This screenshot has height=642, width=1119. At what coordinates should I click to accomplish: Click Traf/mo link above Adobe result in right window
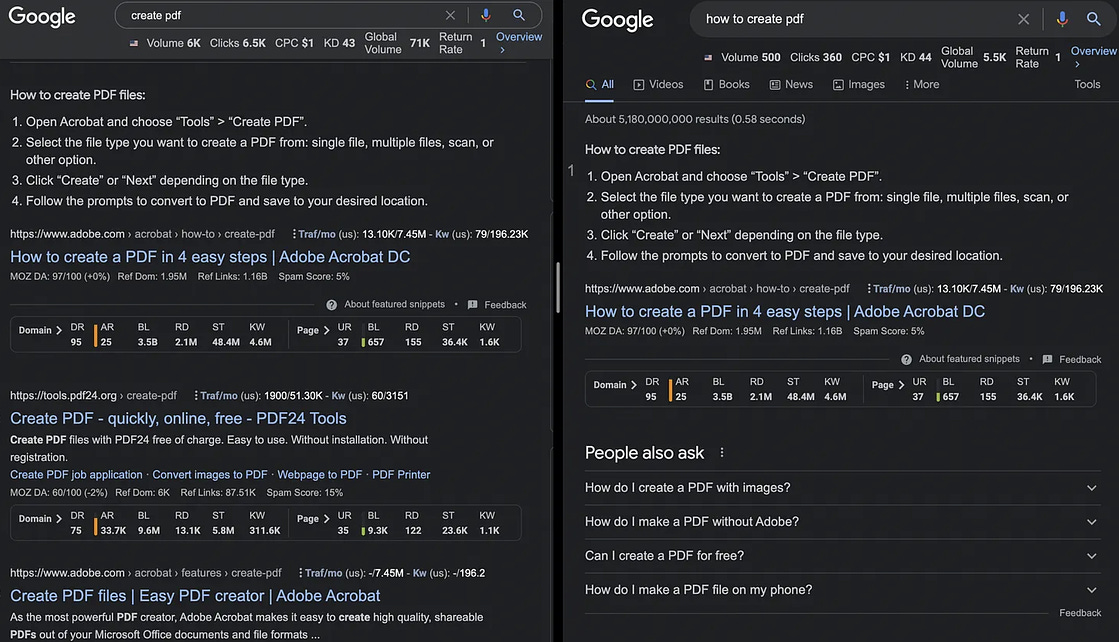(x=892, y=289)
